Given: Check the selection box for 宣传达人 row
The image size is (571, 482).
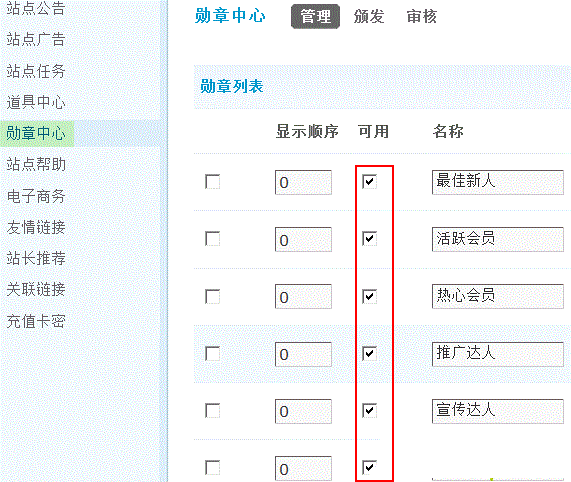Looking at the screenshot, I should tap(212, 410).
